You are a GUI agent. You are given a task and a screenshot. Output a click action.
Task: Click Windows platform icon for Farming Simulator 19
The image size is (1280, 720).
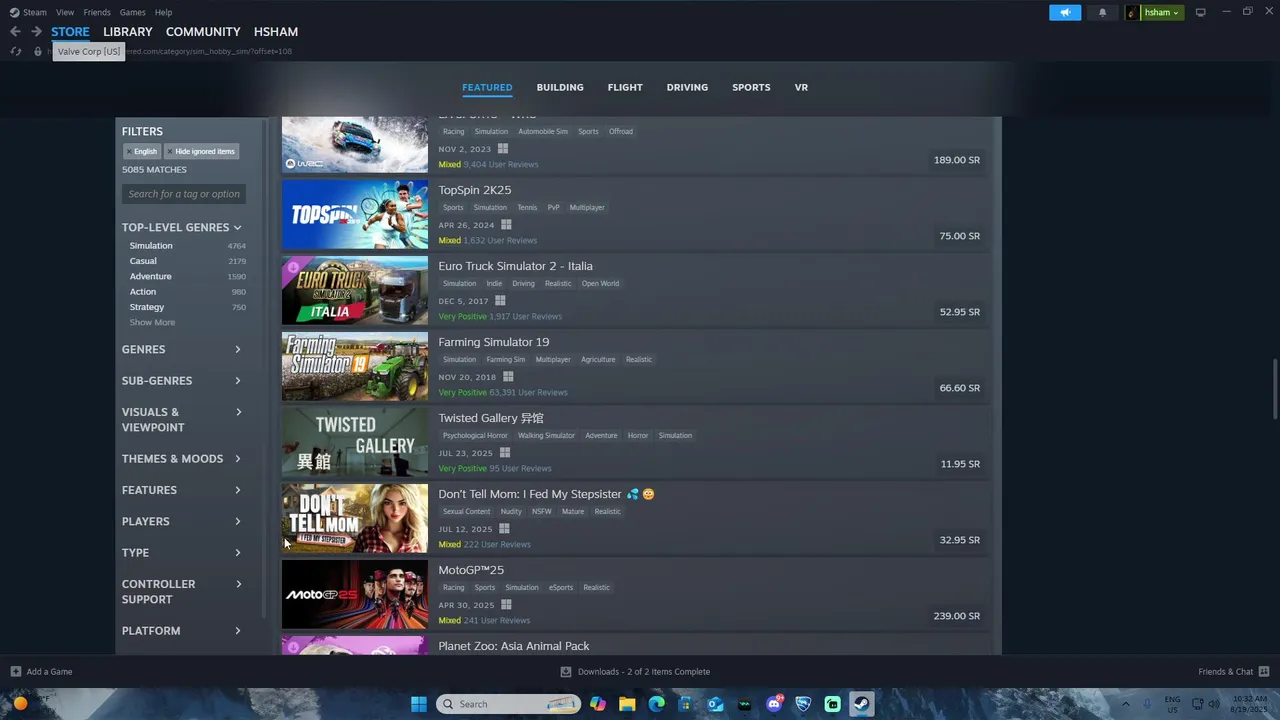508,377
